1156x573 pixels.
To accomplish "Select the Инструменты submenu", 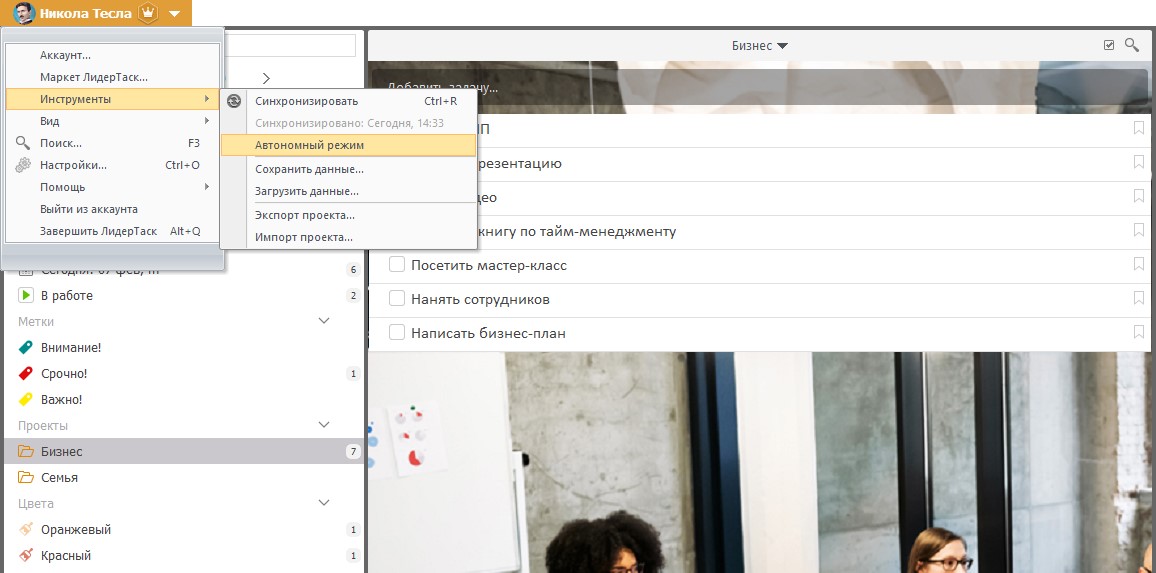I will (x=113, y=99).
